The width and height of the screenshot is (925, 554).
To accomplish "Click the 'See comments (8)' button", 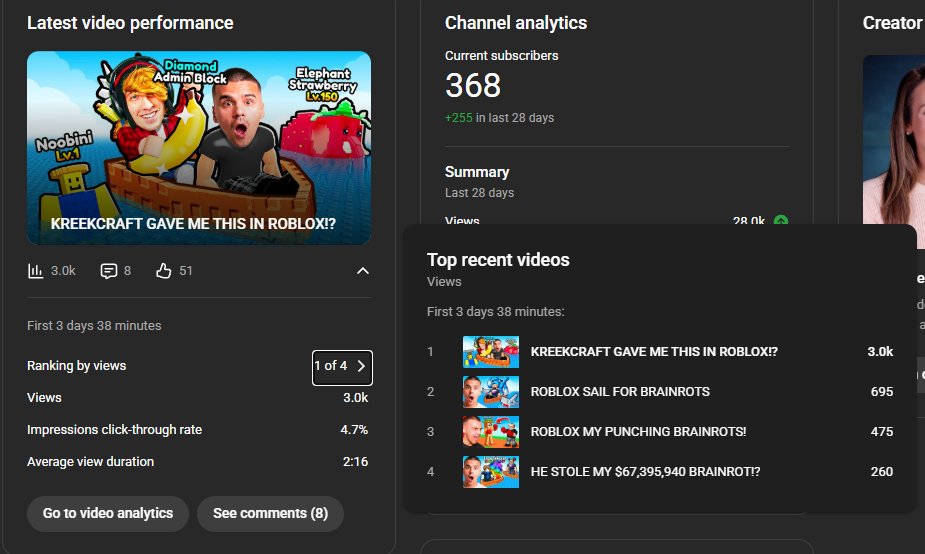I will coord(270,513).
